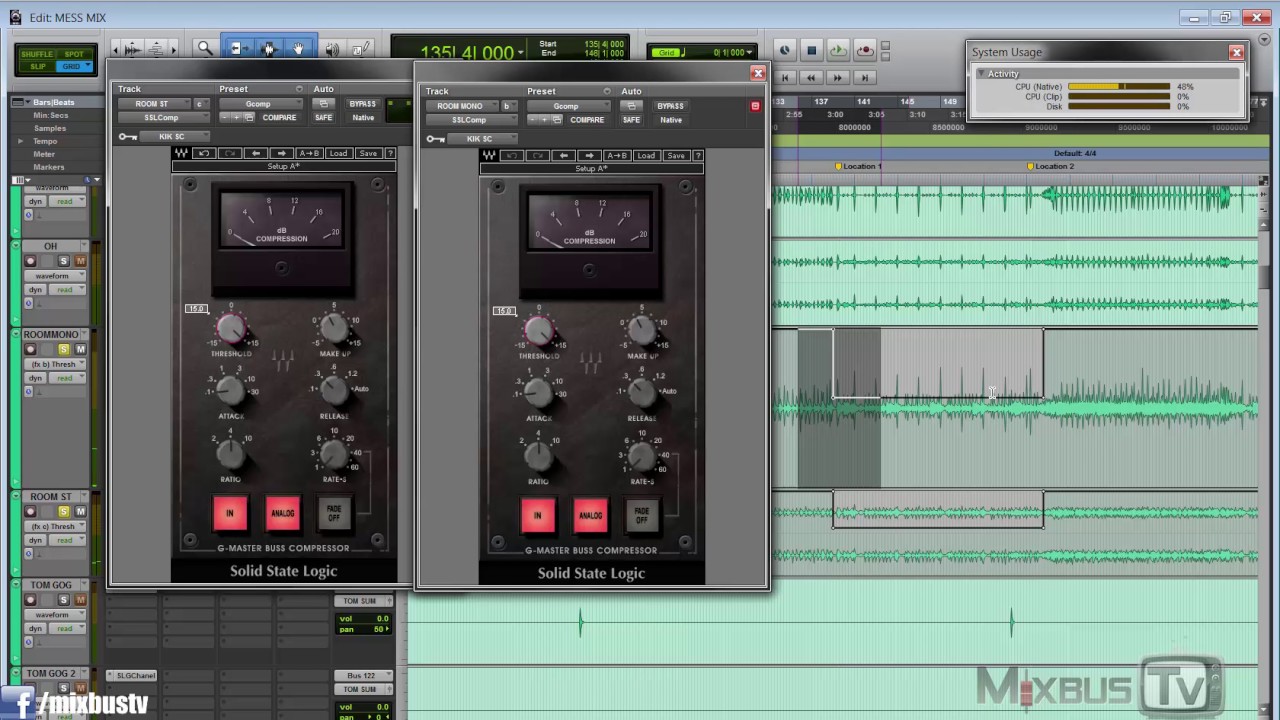This screenshot has height=720, width=1280.
Task: Click left arrow in ROOM ST plugin toolbar
Action: (x=256, y=153)
